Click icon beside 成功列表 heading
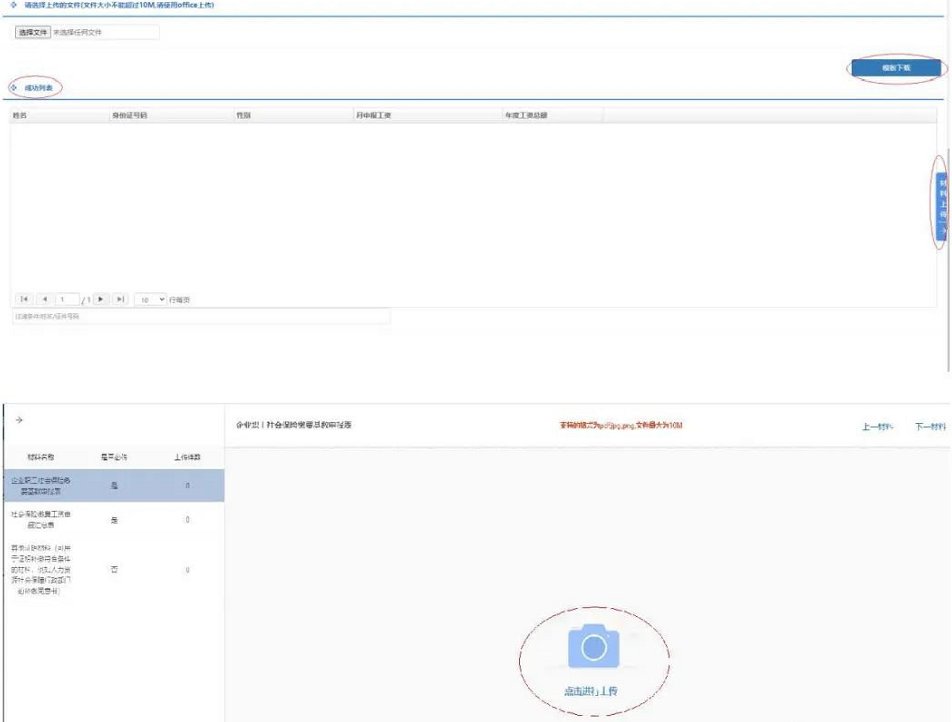The width and height of the screenshot is (952, 722). [x=13, y=88]
